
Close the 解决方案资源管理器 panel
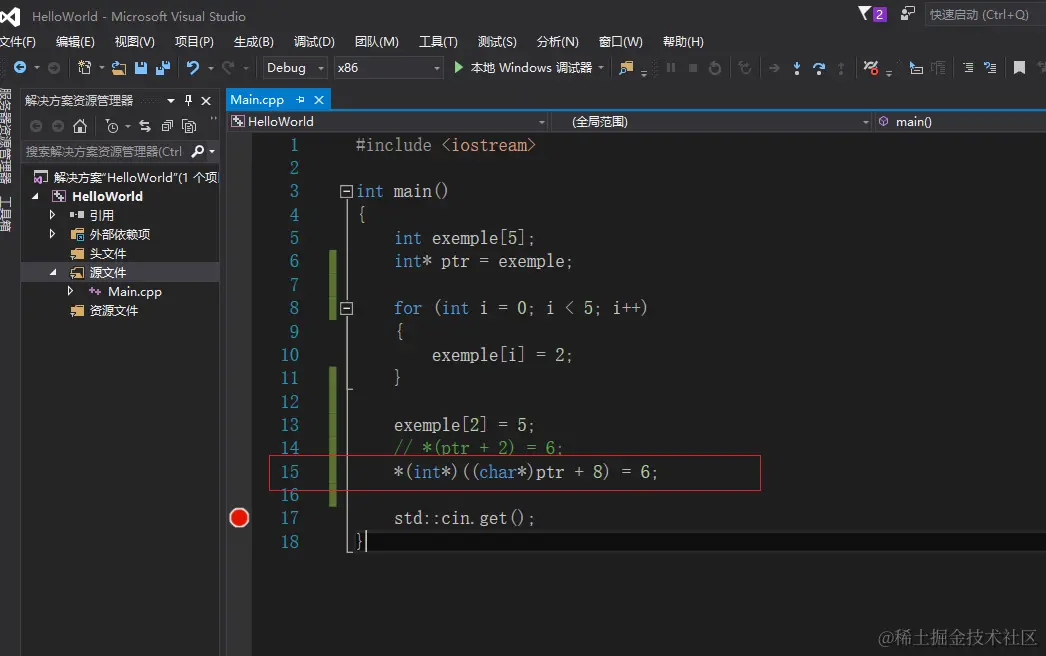tap(206, 101)
